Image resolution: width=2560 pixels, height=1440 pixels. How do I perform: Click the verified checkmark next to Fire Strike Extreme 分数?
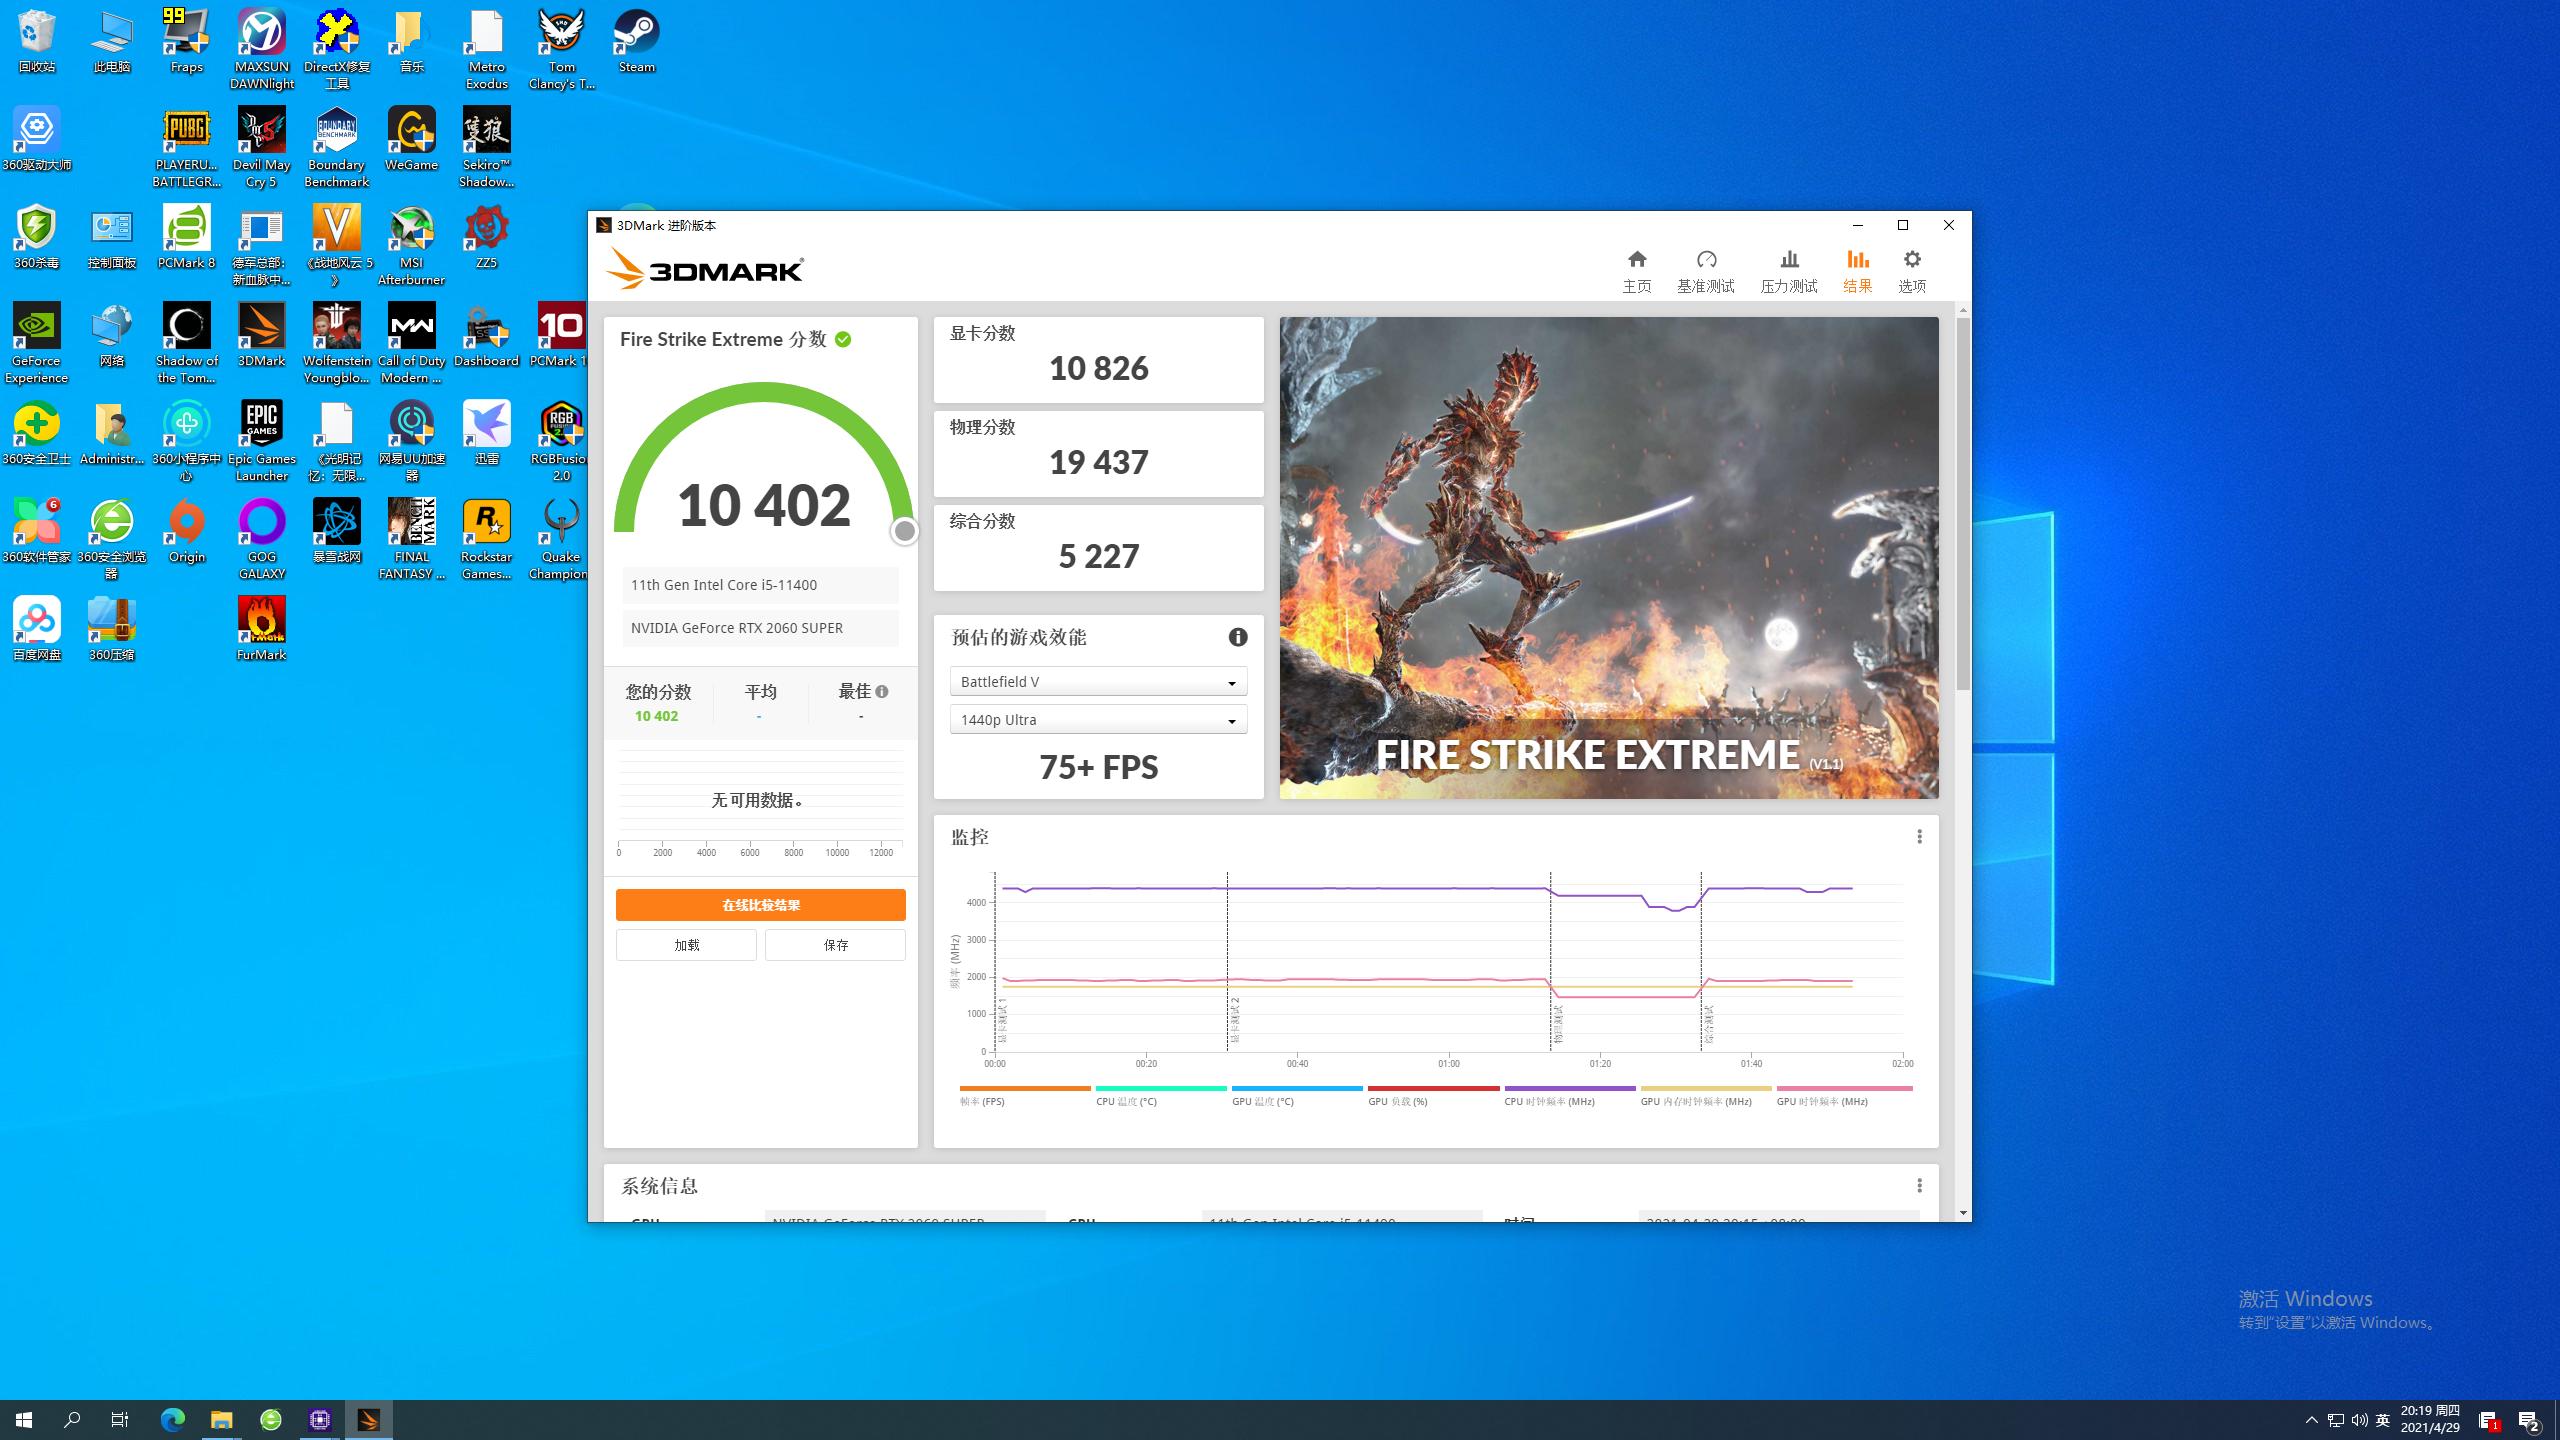coord(843,340)
